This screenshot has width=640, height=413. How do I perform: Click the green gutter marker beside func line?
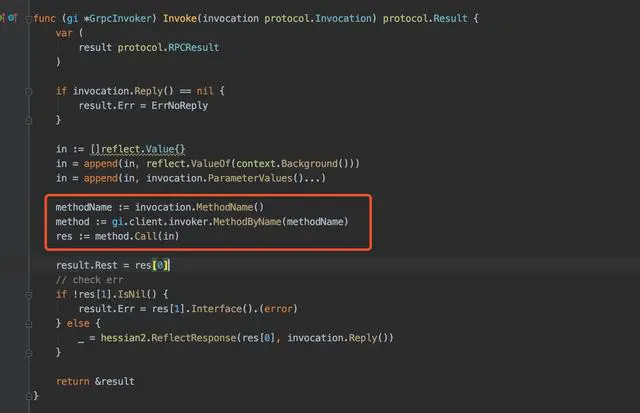coord(2,18)
